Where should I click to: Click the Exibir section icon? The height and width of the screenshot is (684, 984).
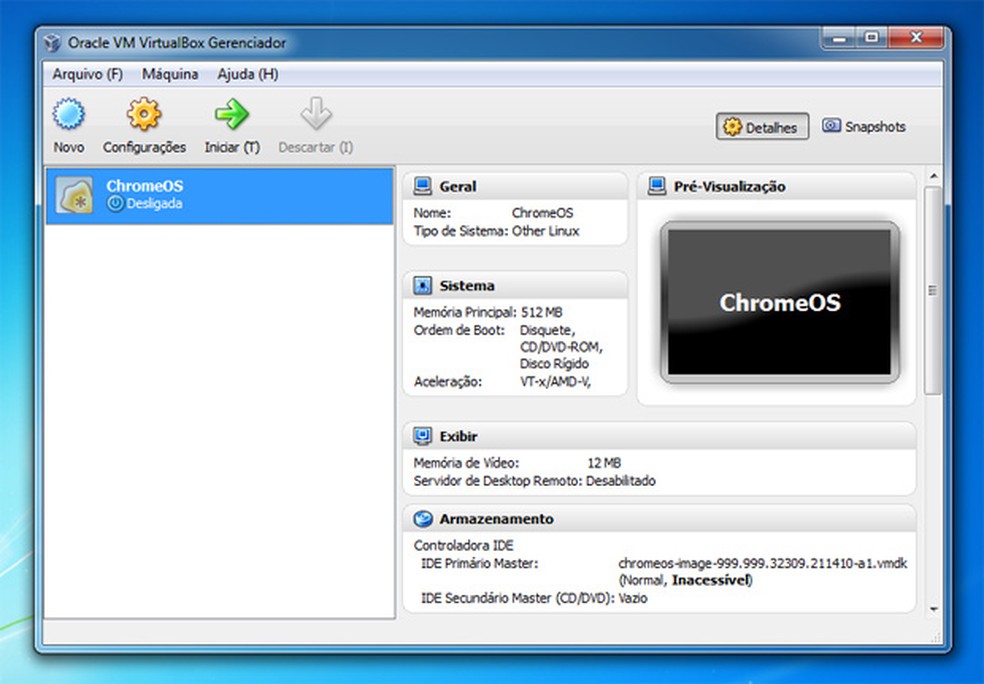424,436
